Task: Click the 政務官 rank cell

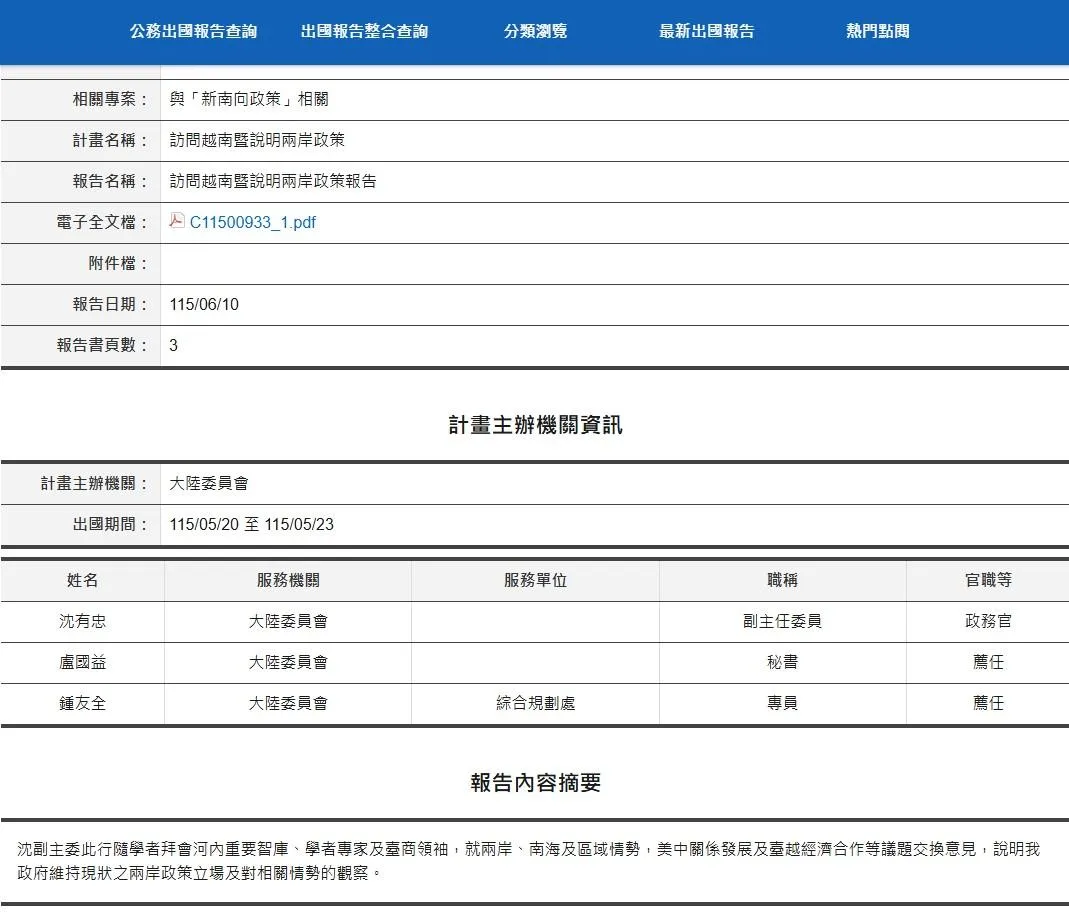Action: click(x=988, y=621)
